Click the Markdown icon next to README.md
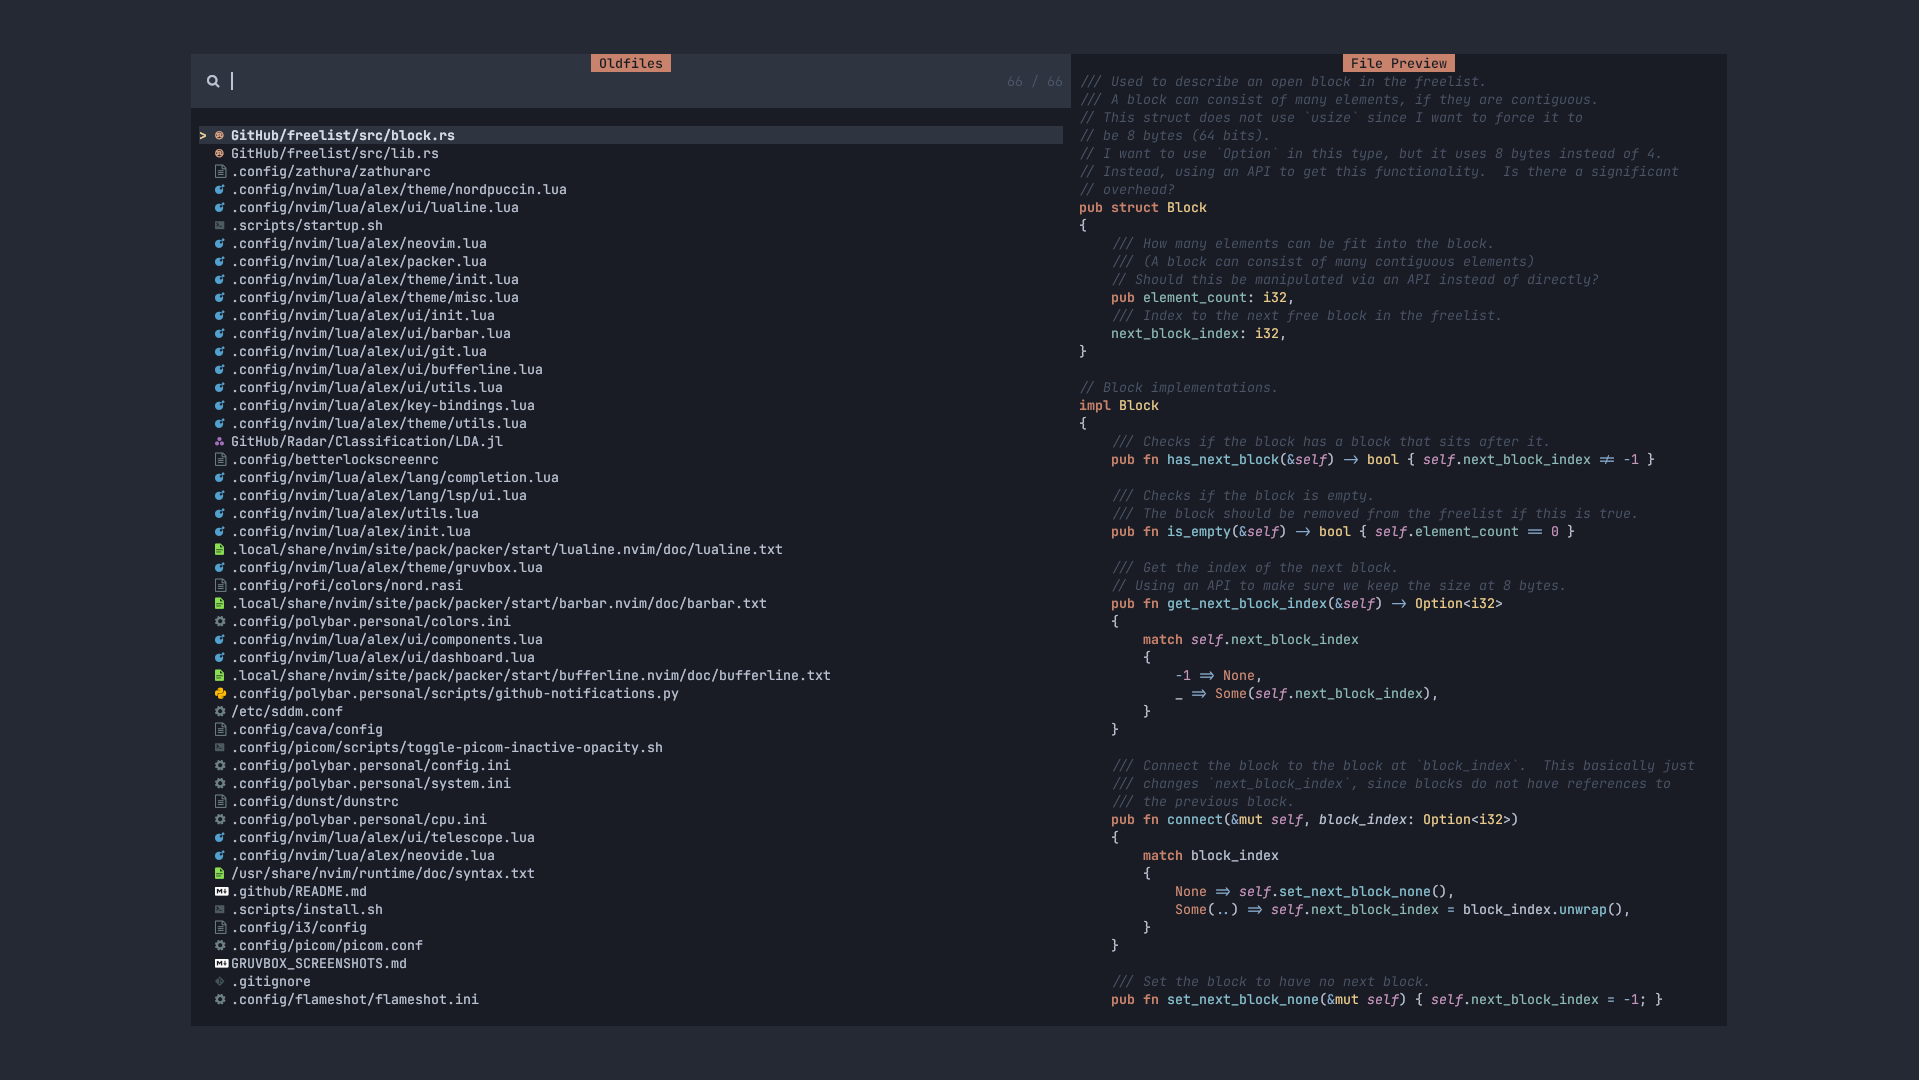 tap(222, 891)
